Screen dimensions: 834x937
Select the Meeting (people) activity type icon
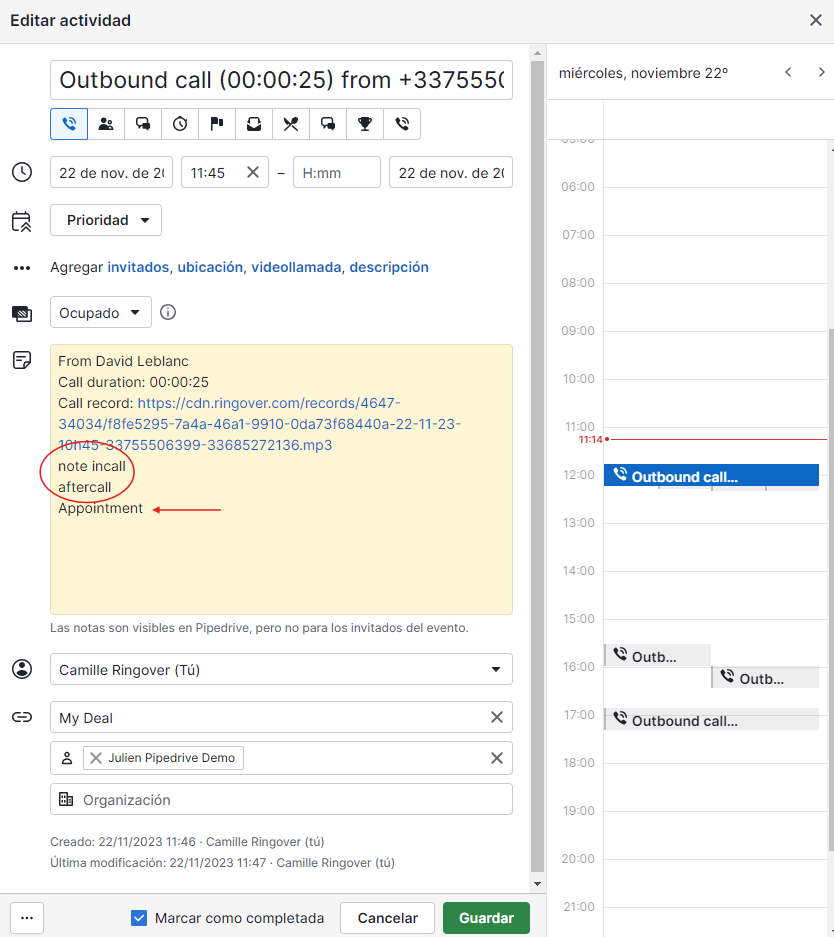106,124
